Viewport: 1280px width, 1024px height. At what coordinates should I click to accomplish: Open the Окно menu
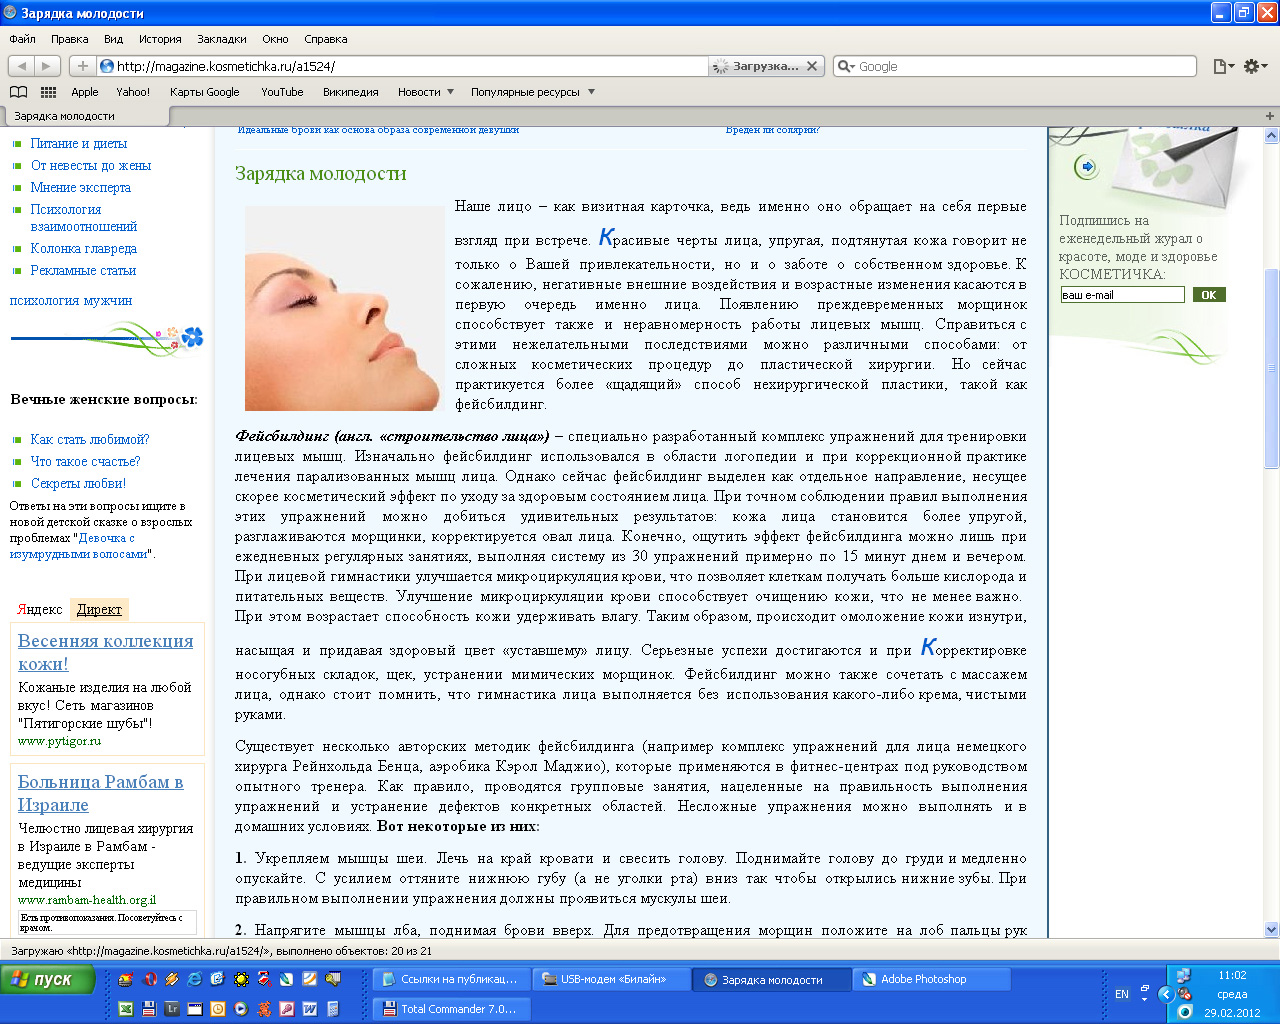click(275, 39)
